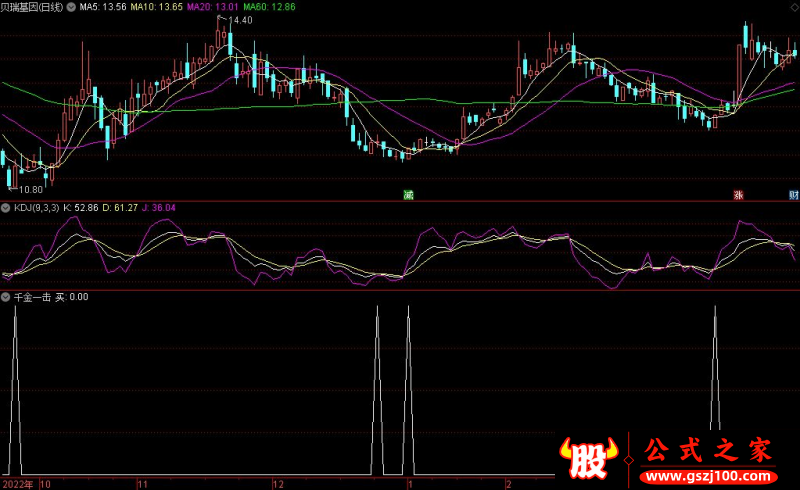The width and height of the screenshot is (800, 490).
Task: Click the 10.80 low price arrow marker
Action: (26, 188)
